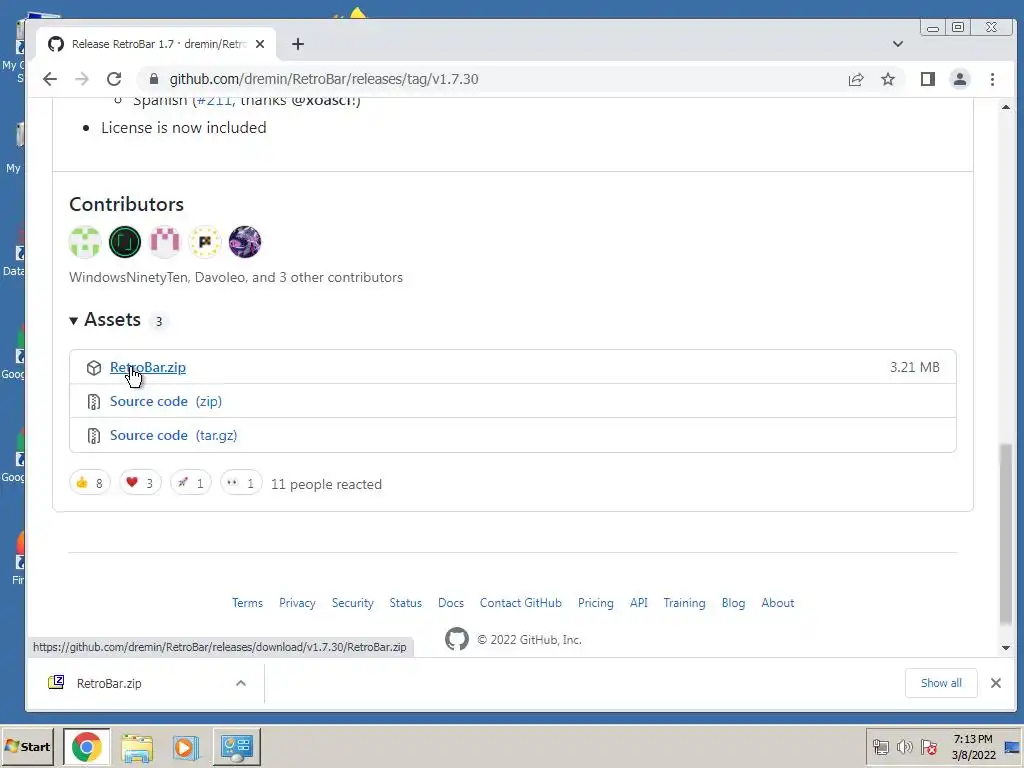
Task: Open the Security footer link
Action: coord(353,603)
